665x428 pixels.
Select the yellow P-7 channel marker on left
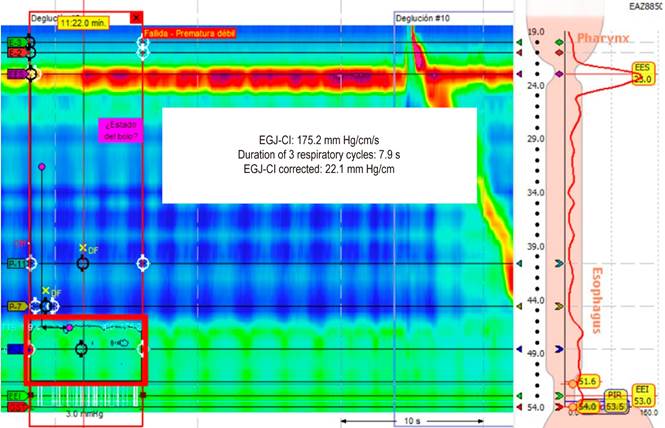(16, 306)
